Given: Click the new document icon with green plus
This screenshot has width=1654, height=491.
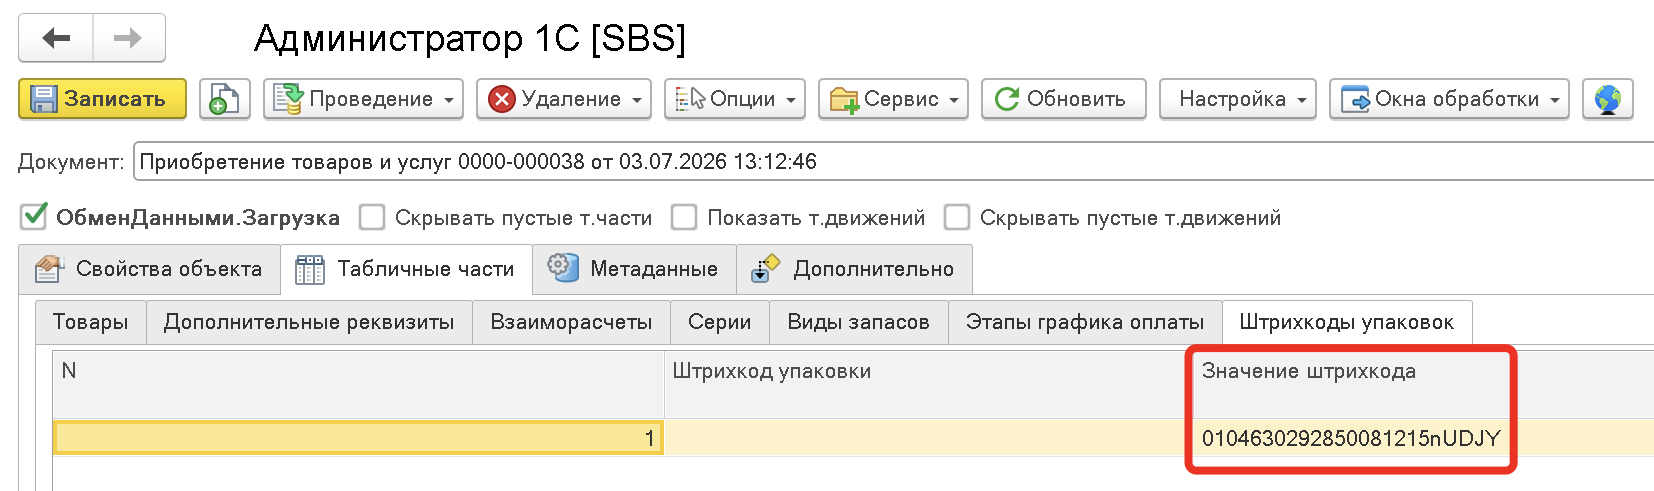Looking at the screenshot, I should pyautogui.click(x=224, y=99).
